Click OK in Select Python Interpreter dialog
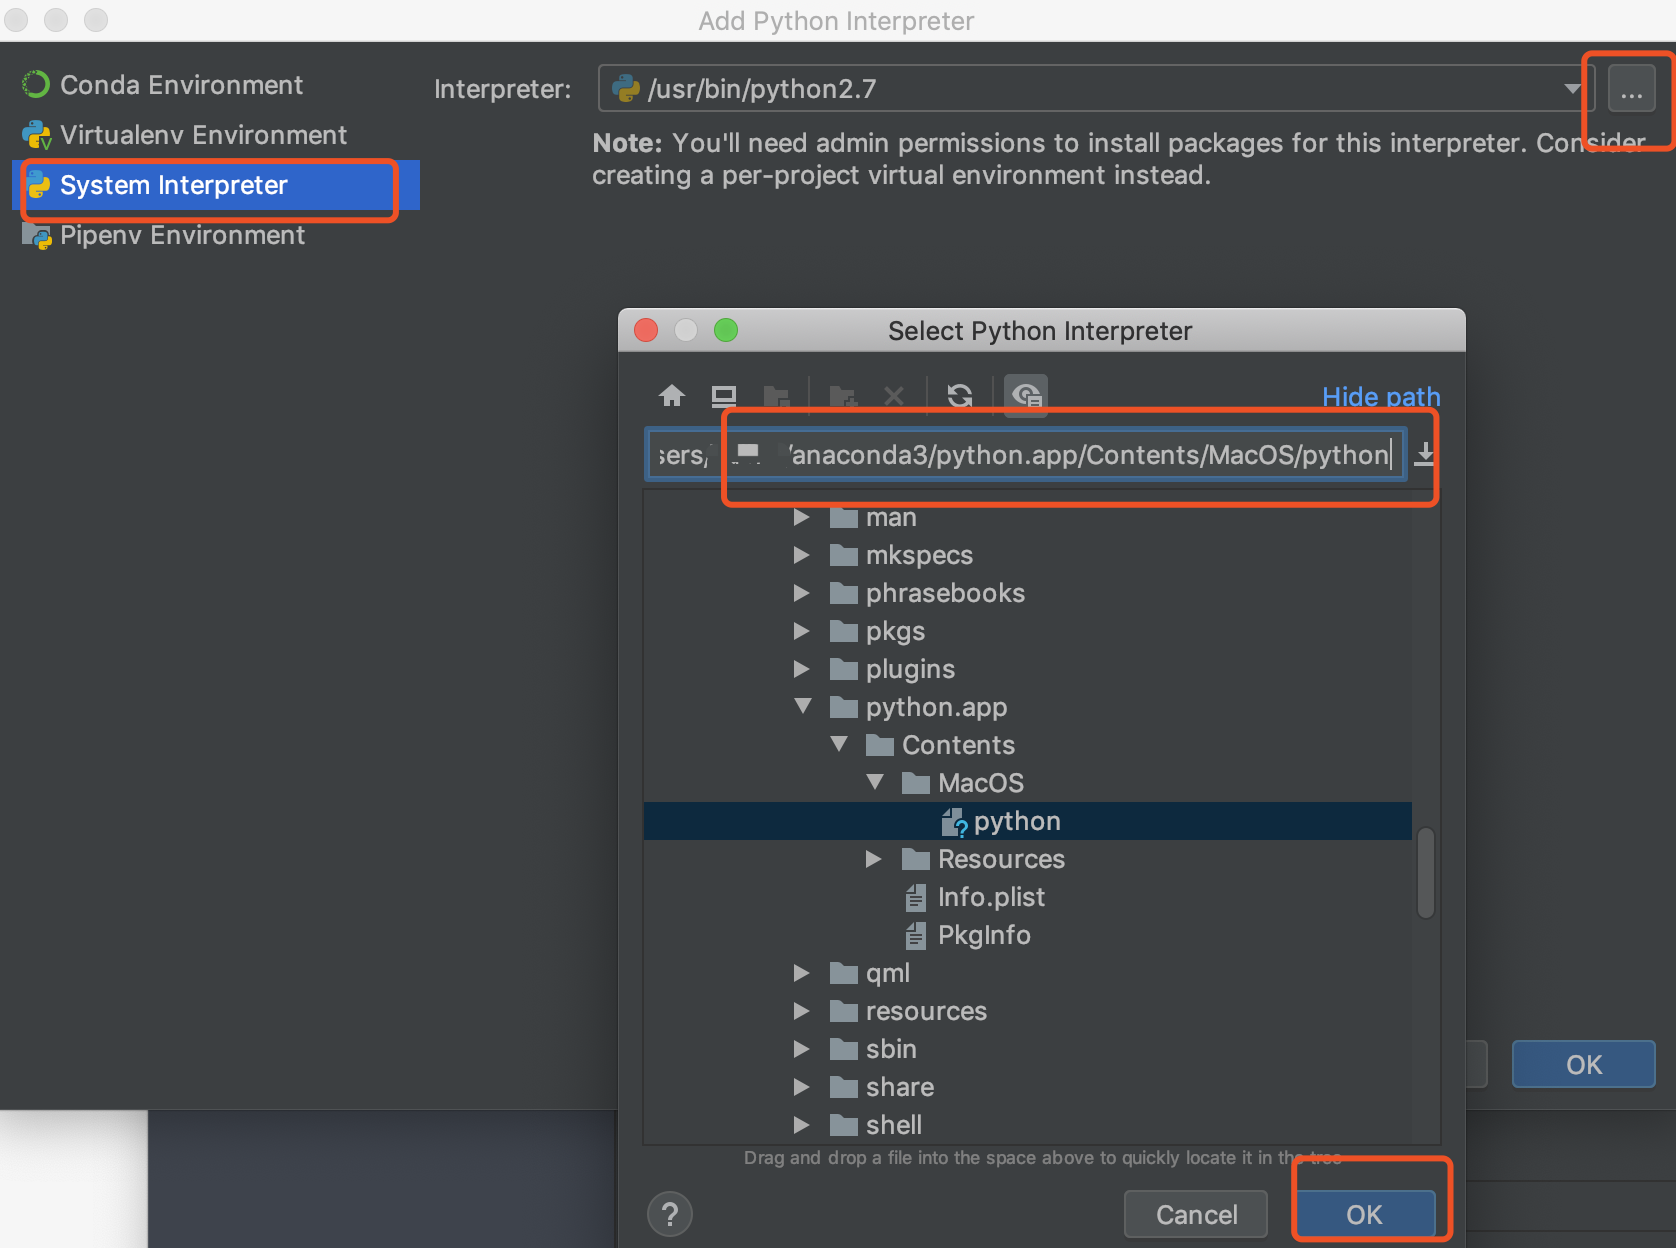This screenshot has height=1248, width=1676. pyautogui.click(x=1364, y=1214)
